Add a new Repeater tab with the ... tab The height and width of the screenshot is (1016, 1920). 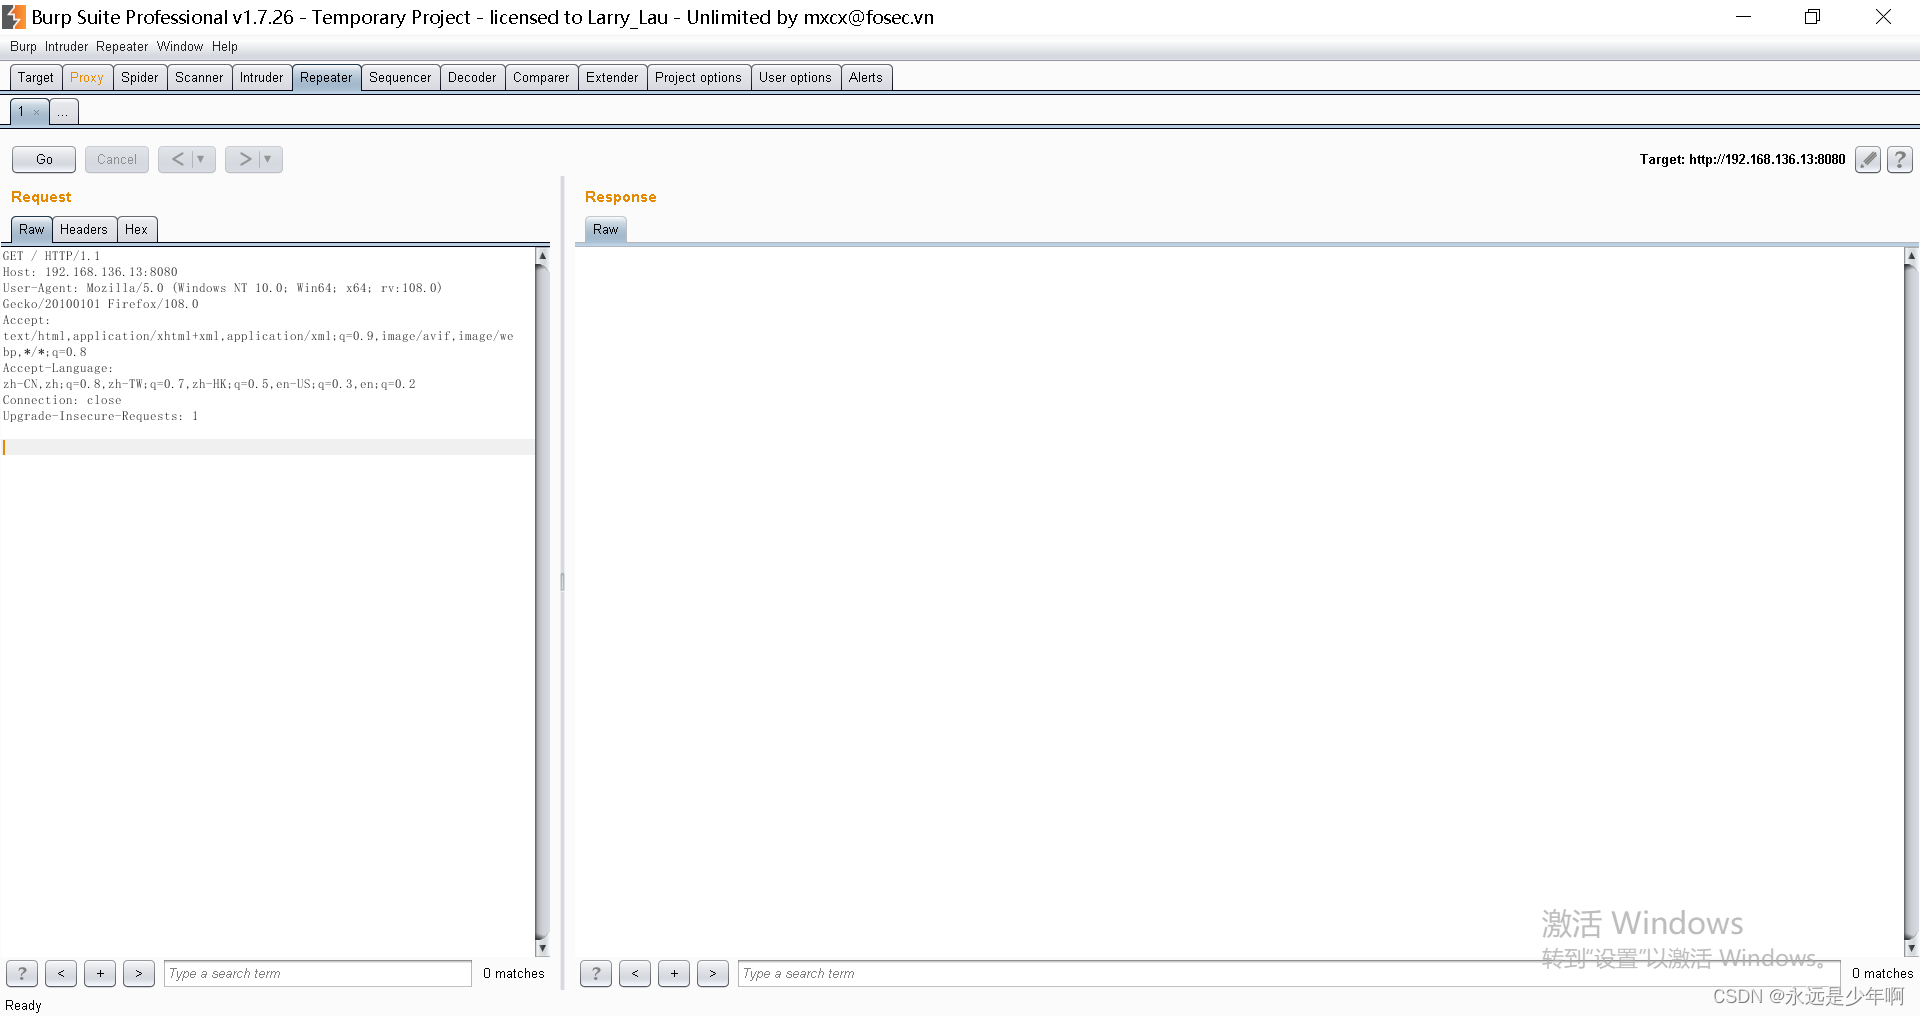coord(63,112)
